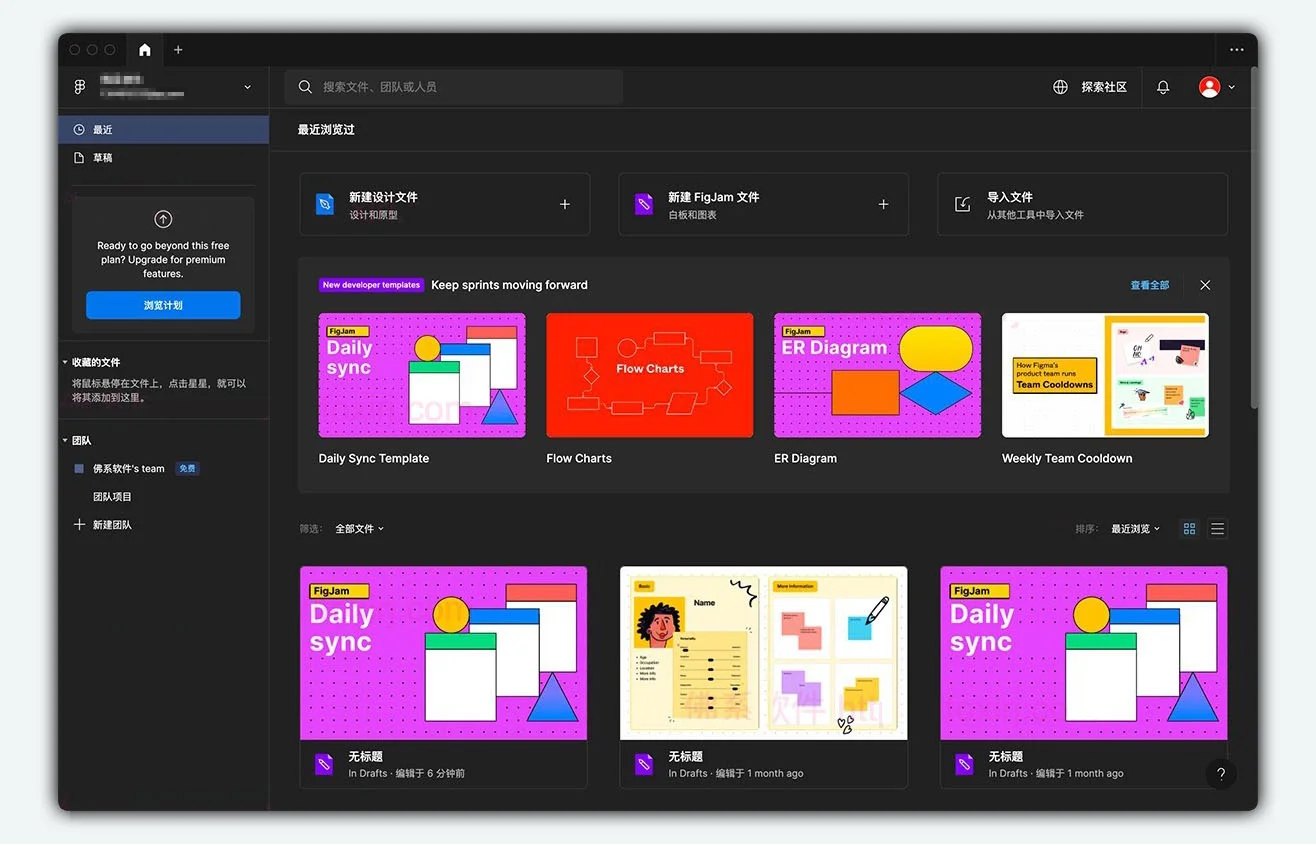Open file edited 6 分钟前 thumbnail
The image size is (1316, 844).
tap(443, 653)
